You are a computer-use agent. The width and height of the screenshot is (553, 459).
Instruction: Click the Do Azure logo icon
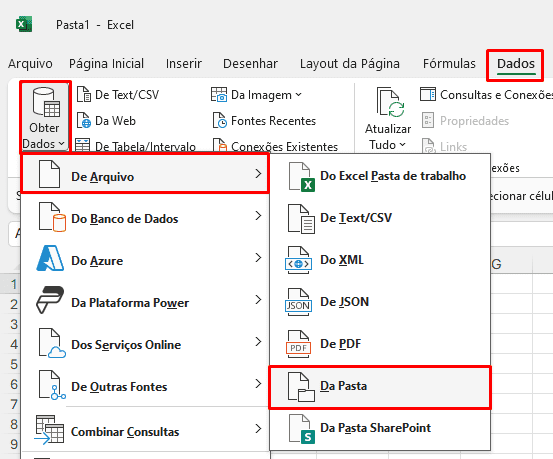coord(50,258)
